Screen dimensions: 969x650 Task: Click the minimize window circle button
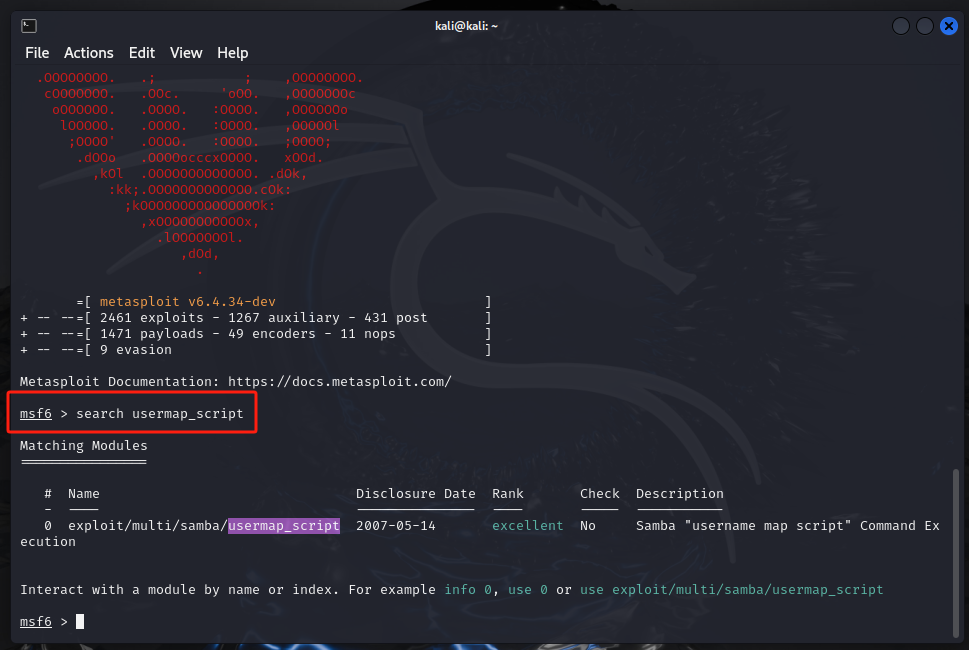tap(900, 26)
